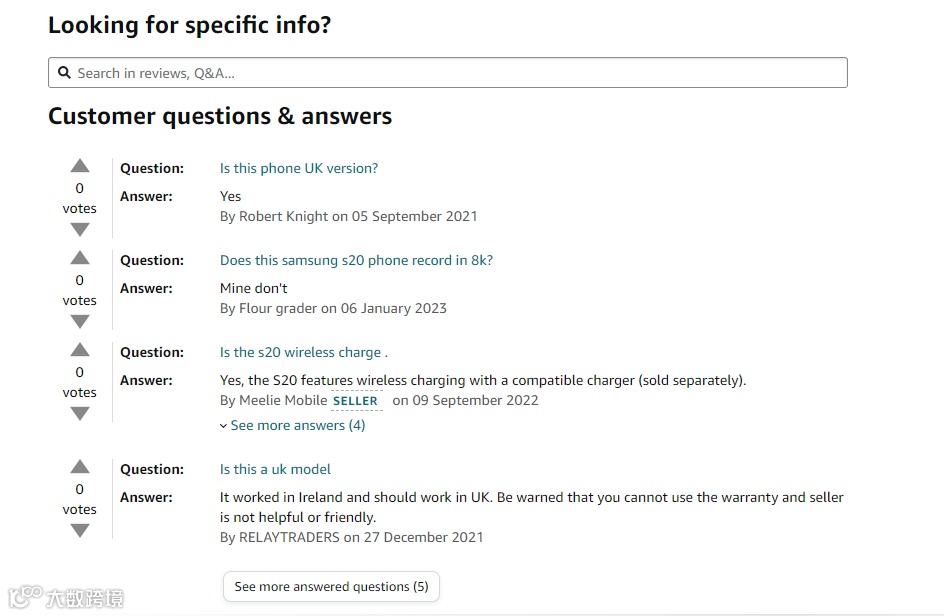Downvote the 8k recording question
The image size is (944, 616).
click(x=80, y=322)
